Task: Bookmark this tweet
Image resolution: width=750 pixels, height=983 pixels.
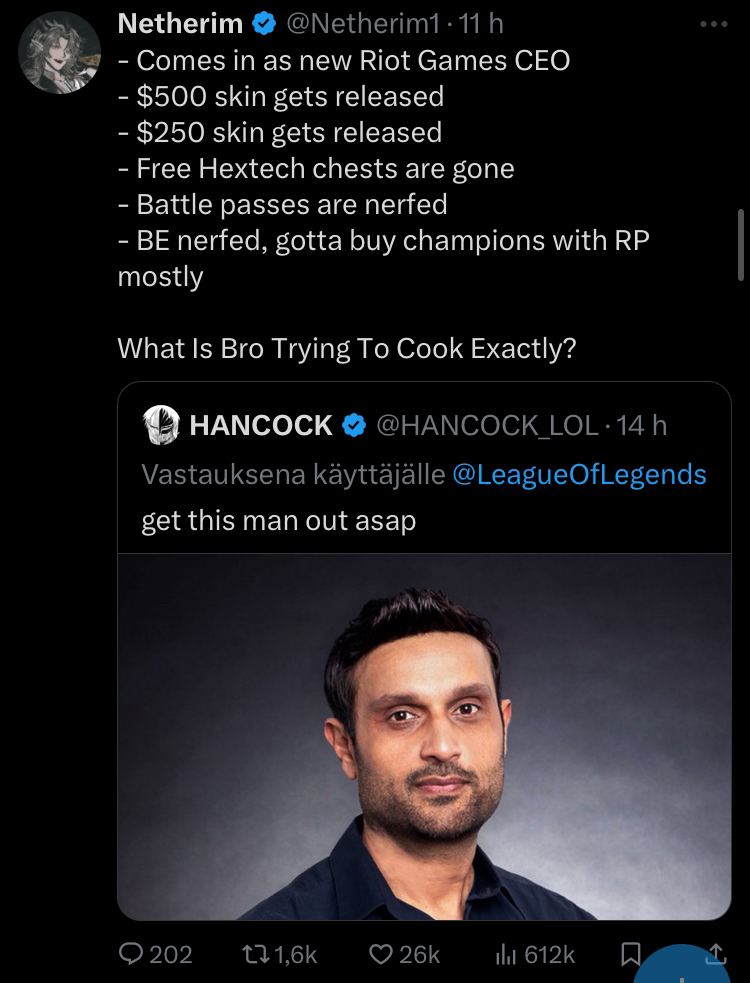Action: [630, 955]
